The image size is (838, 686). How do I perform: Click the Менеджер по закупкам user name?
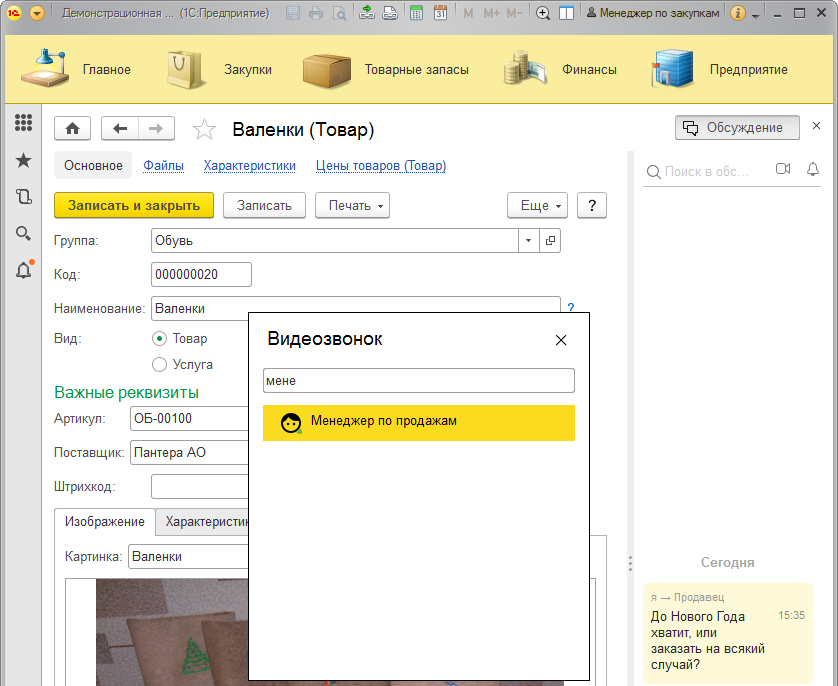(x=654, y=13)
